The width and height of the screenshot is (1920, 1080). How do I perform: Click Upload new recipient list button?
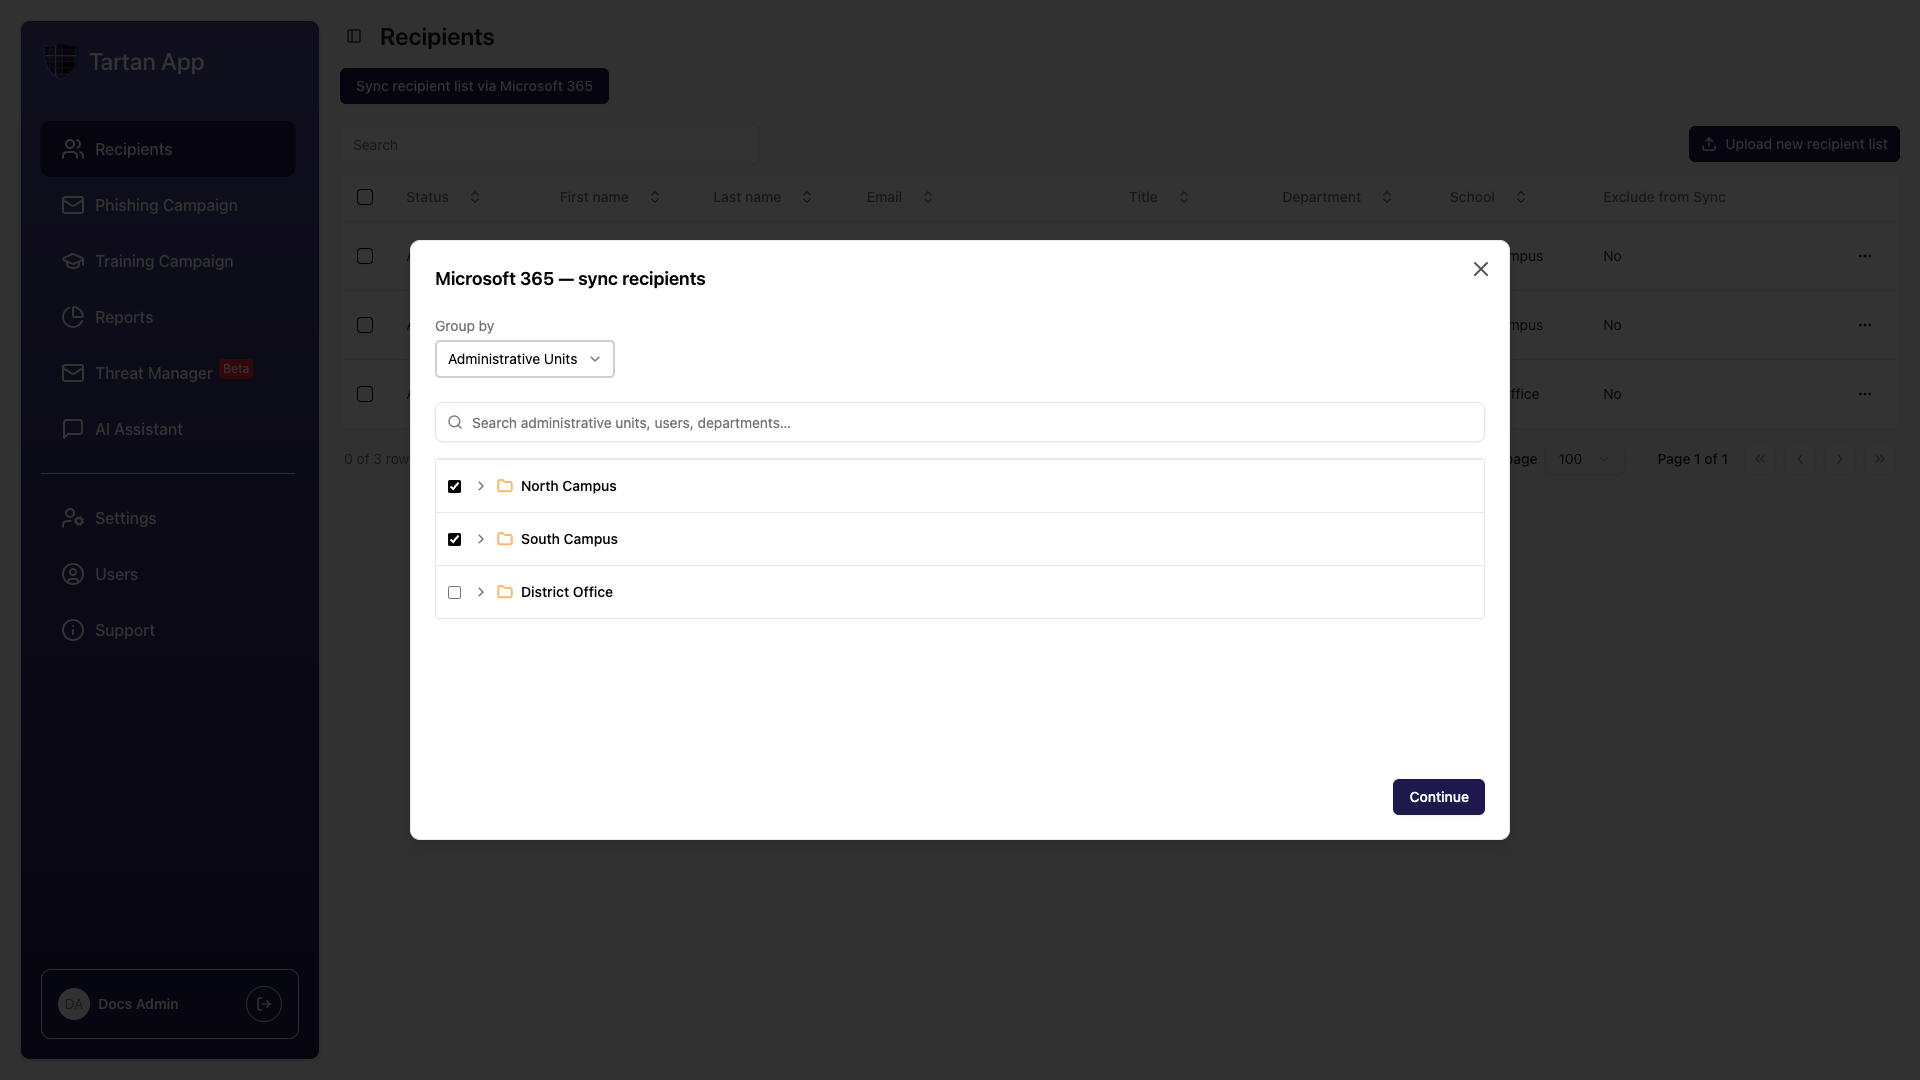[x=1794, y=144]
